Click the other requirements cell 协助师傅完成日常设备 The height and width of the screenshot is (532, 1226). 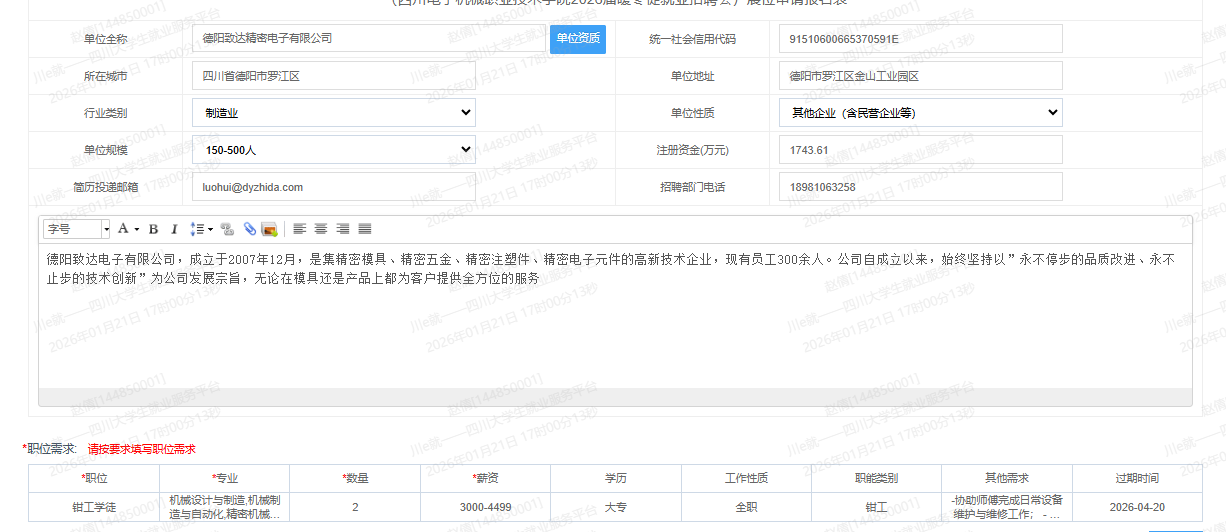pyautogui.click(x=1007, y=507)
